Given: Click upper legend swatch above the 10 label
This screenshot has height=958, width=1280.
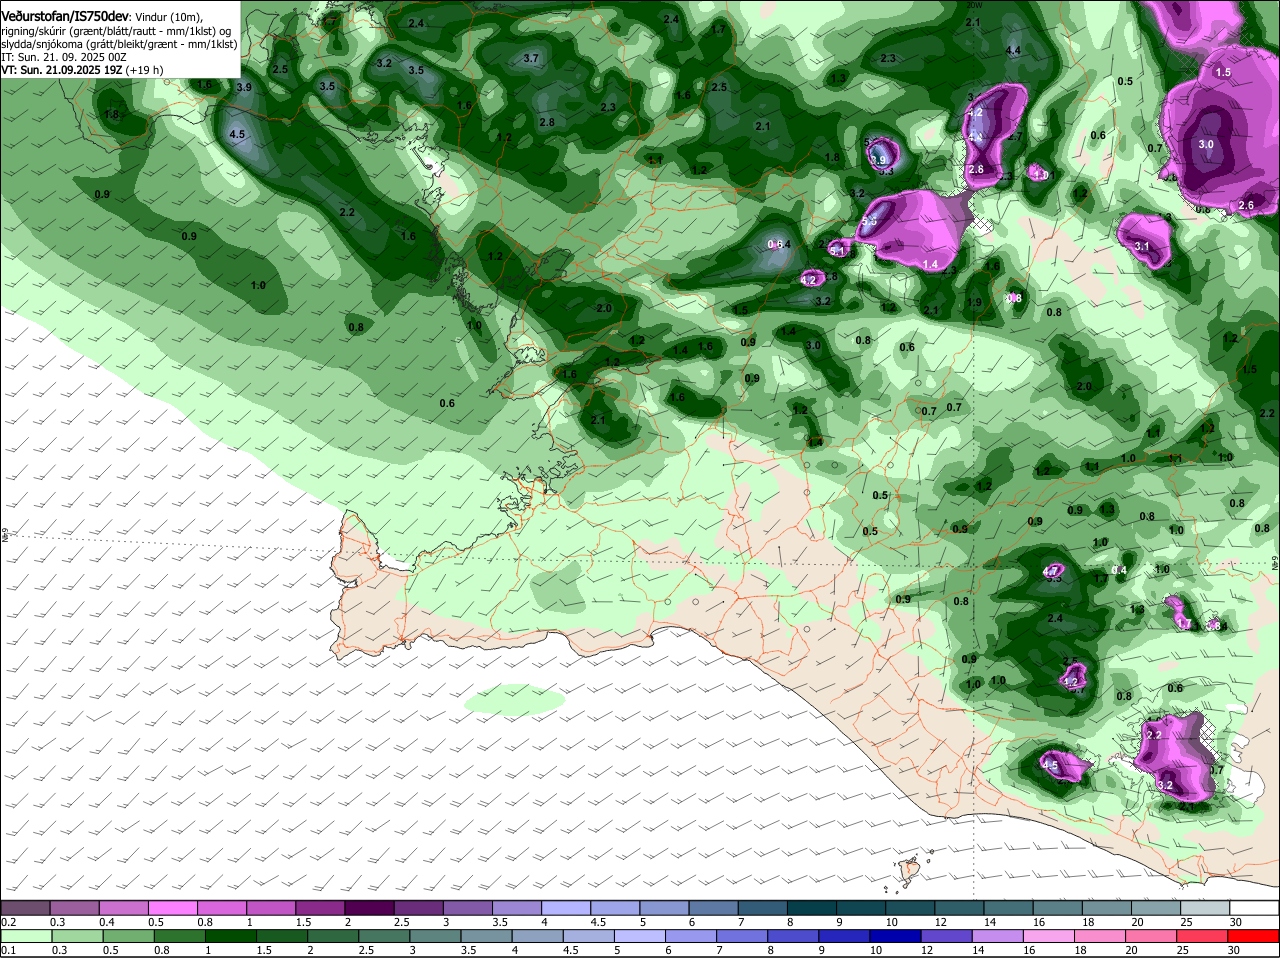Looking at the screenshot, I should coord(909,907).
